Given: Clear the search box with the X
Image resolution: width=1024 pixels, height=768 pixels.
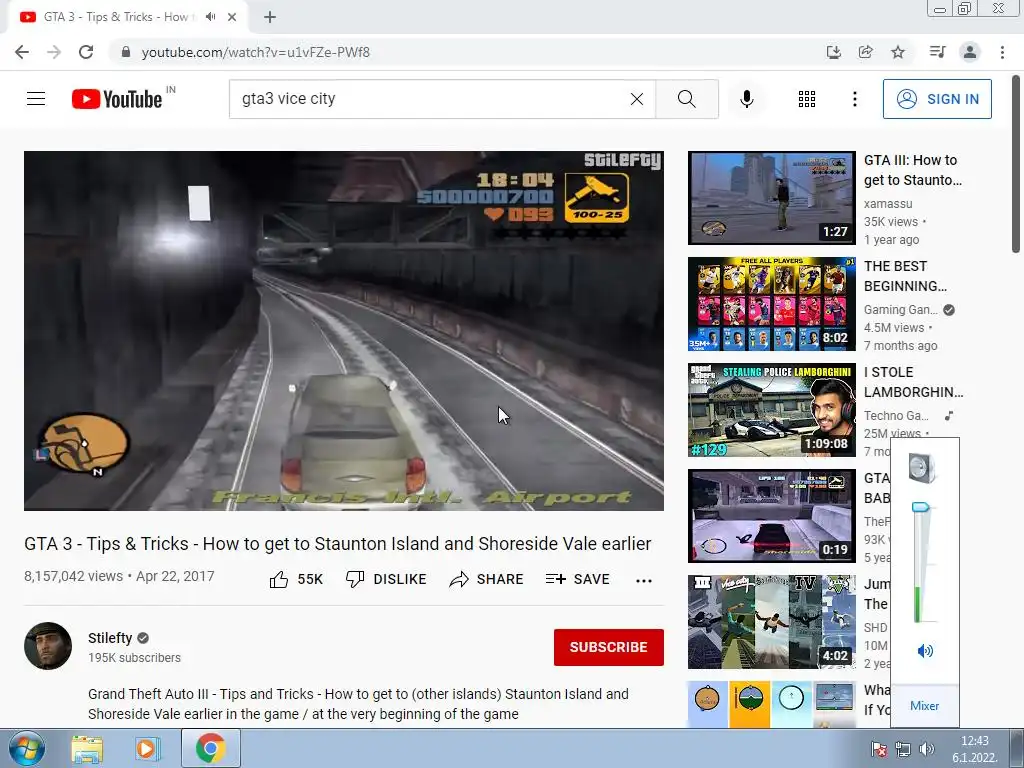Looking at the screenshot, I should (x=637, y=99).
